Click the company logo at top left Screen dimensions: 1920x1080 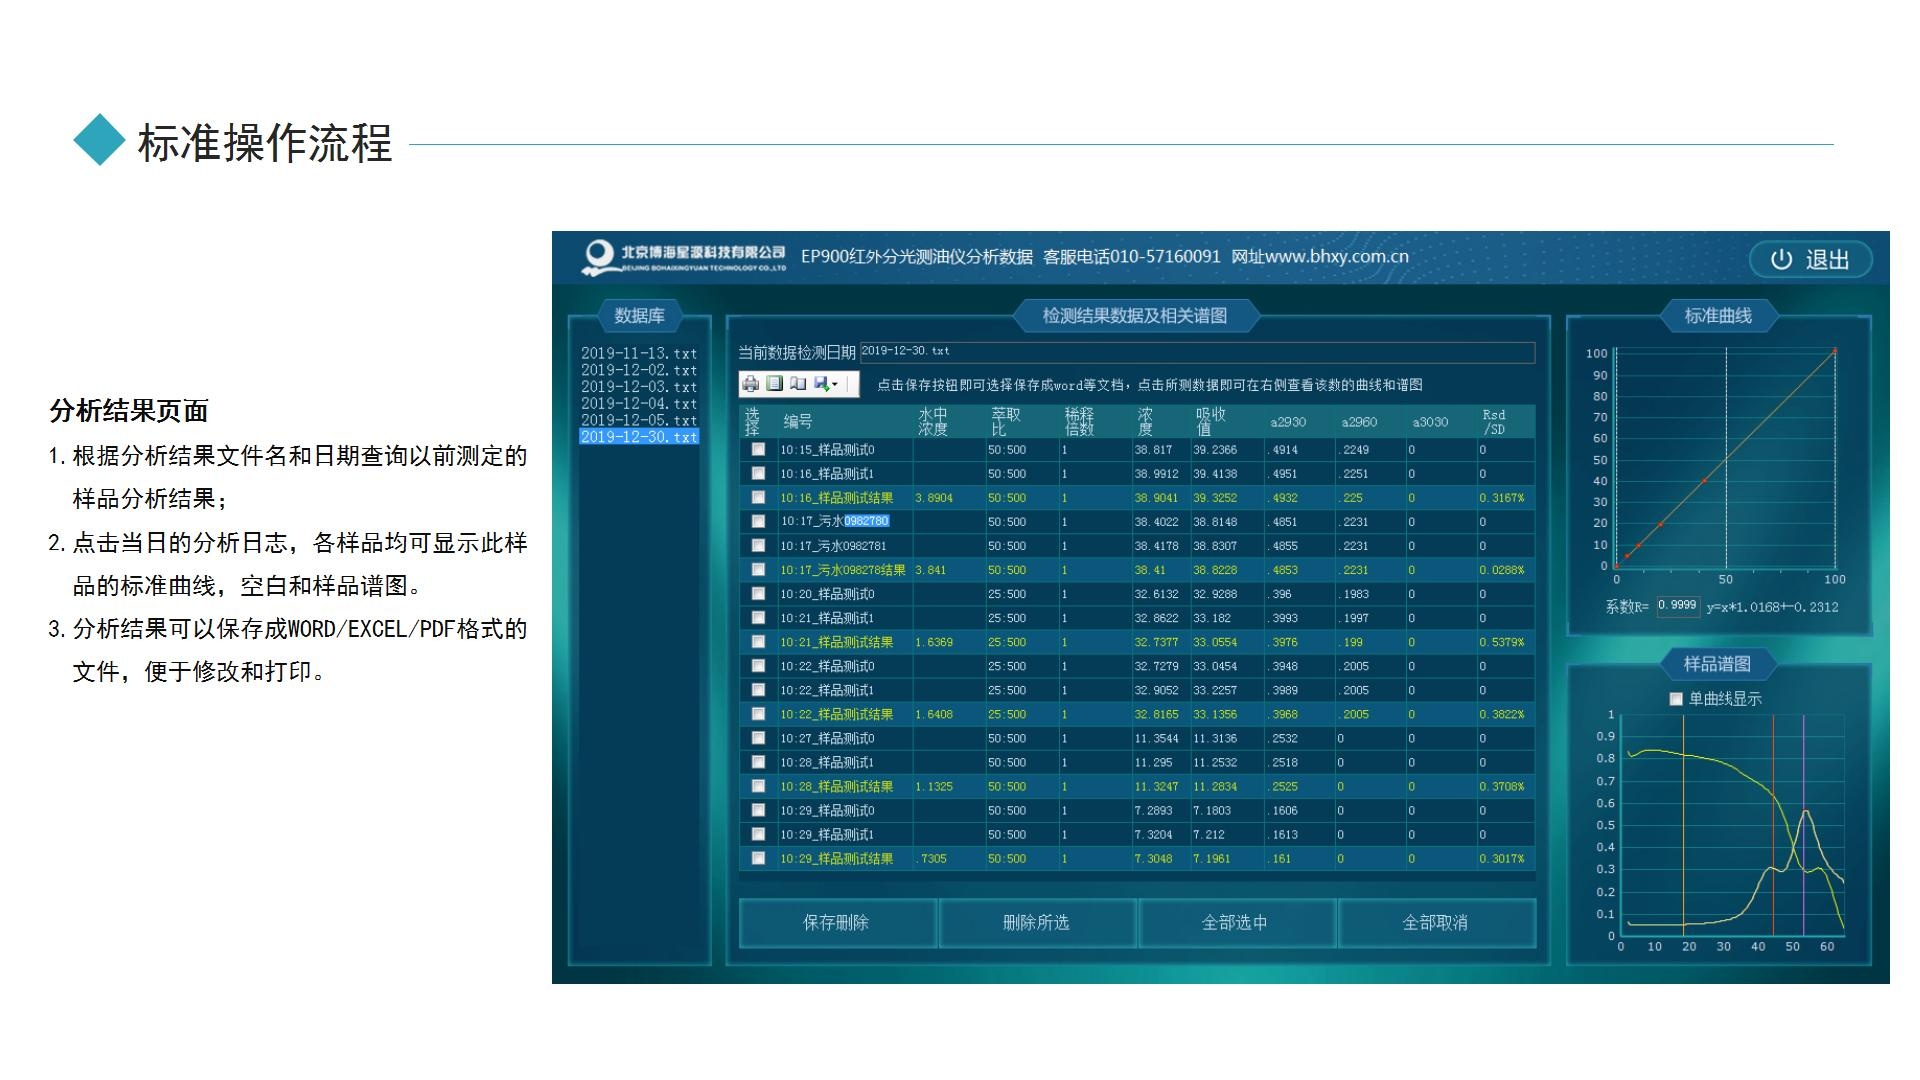pos(598,256)
